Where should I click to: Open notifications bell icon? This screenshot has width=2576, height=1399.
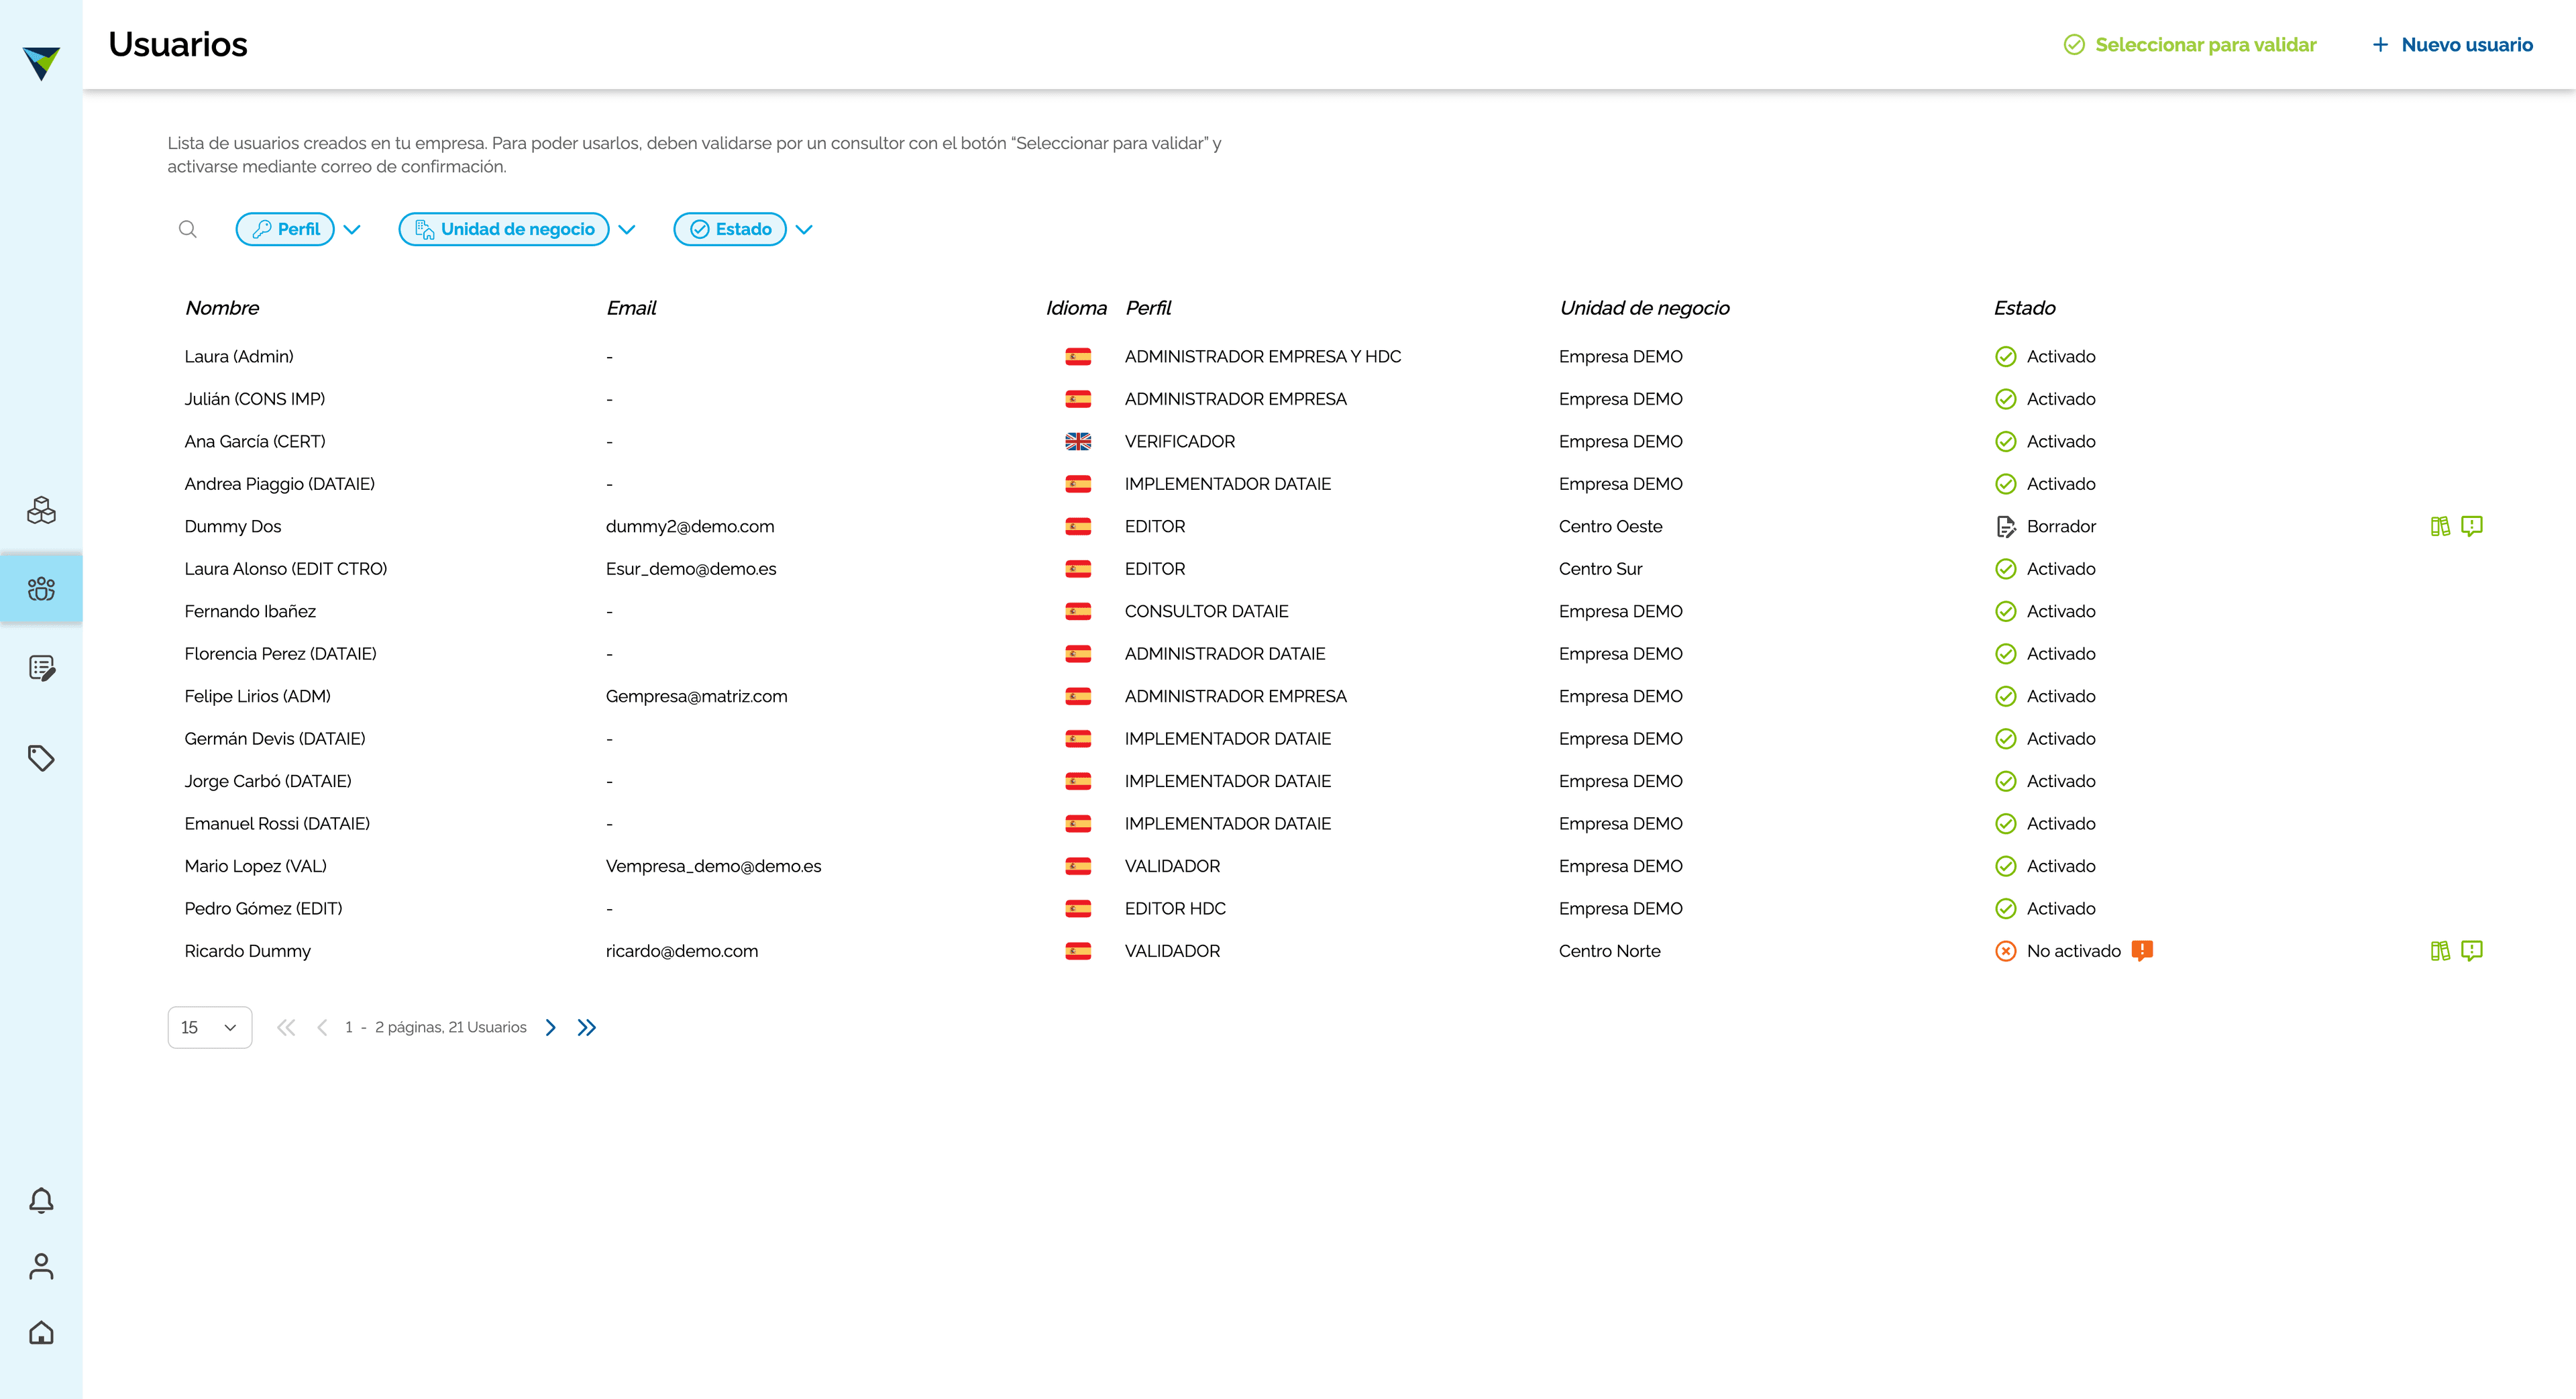click(41, 1200)
